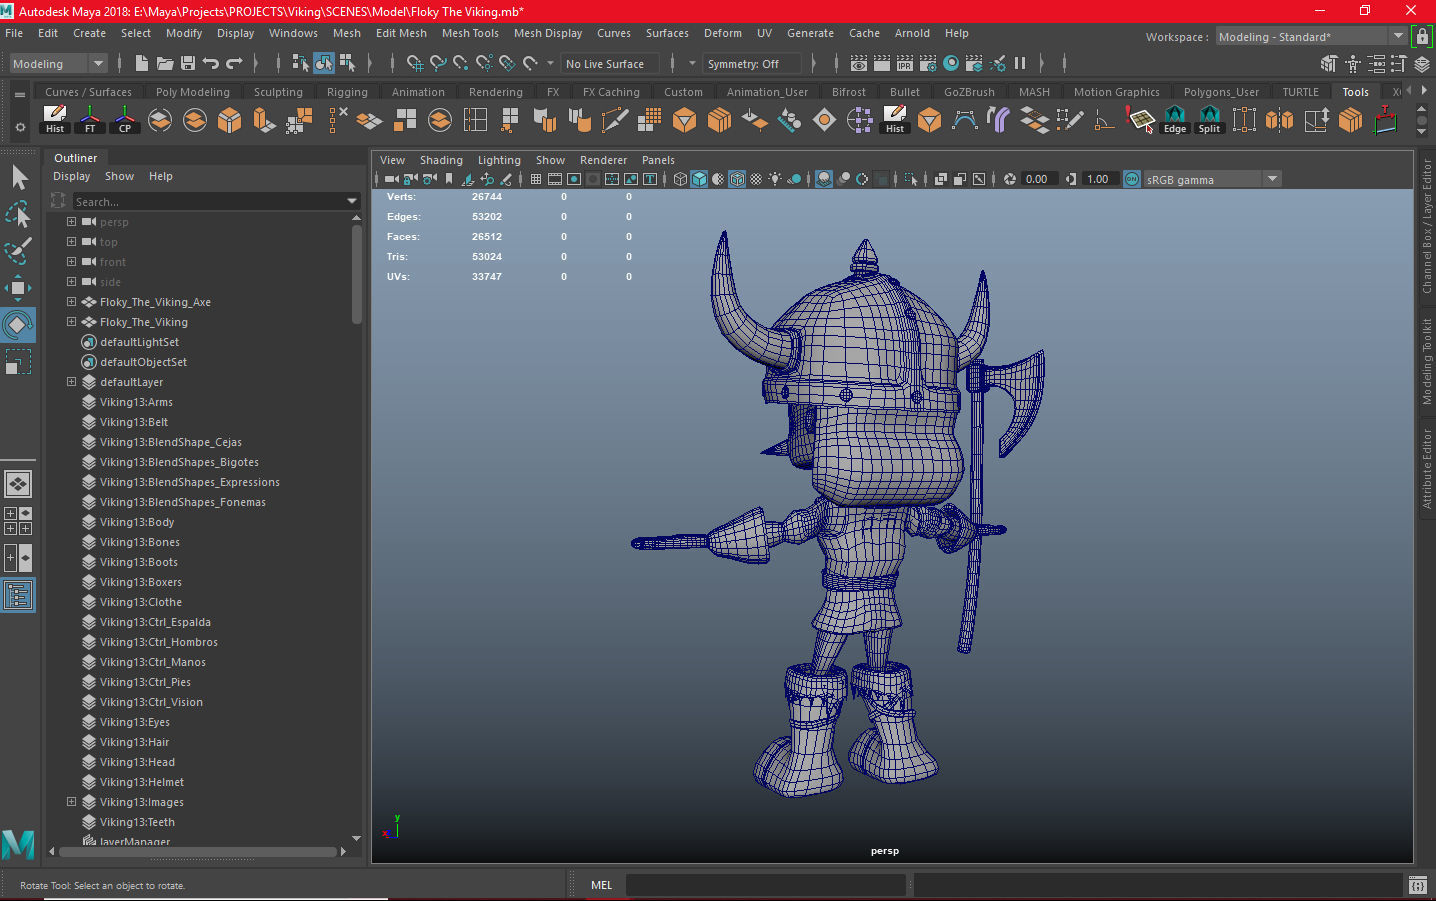Click the Split shelf tool
This screenshot has height=901, width=1436.
(x=1210, y=120)
